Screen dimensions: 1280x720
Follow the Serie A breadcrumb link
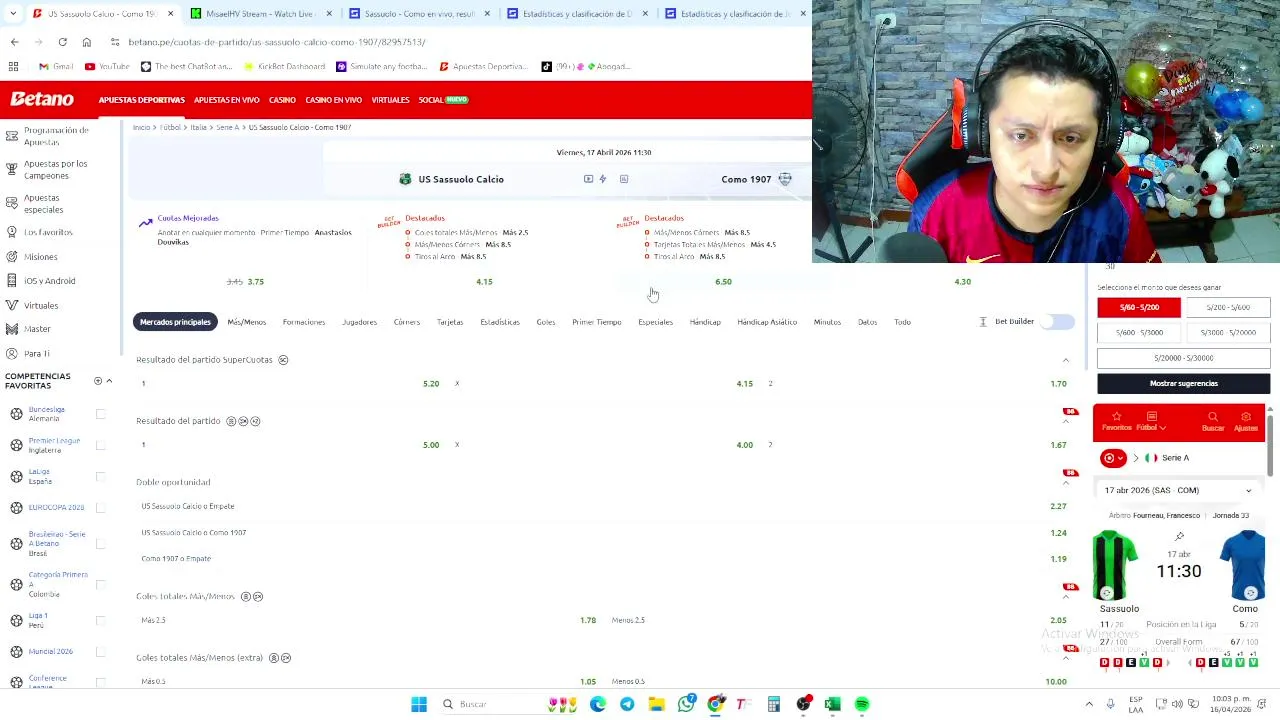(x=227, y=127)
